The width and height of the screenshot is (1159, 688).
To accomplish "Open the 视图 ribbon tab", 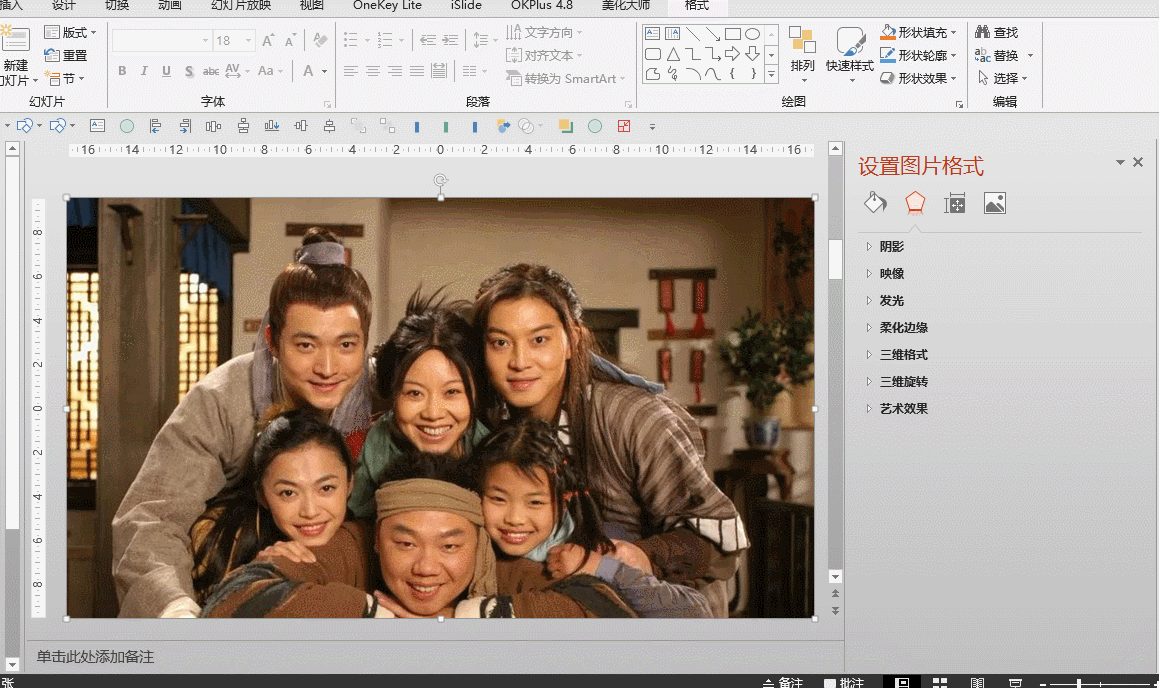I will coord(312,5).
